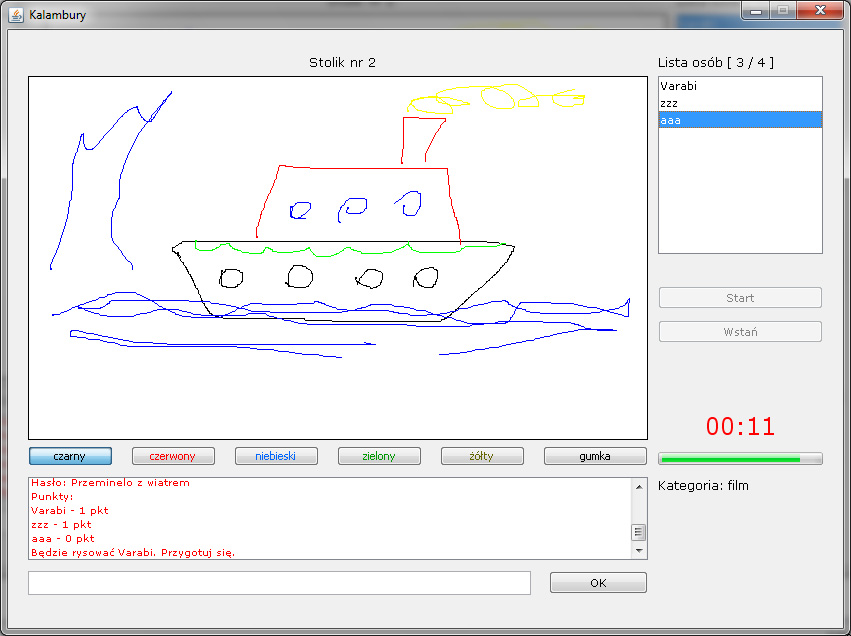Click the Start button
The height and width of the screenshot is (636, 851).
[739, 298]
